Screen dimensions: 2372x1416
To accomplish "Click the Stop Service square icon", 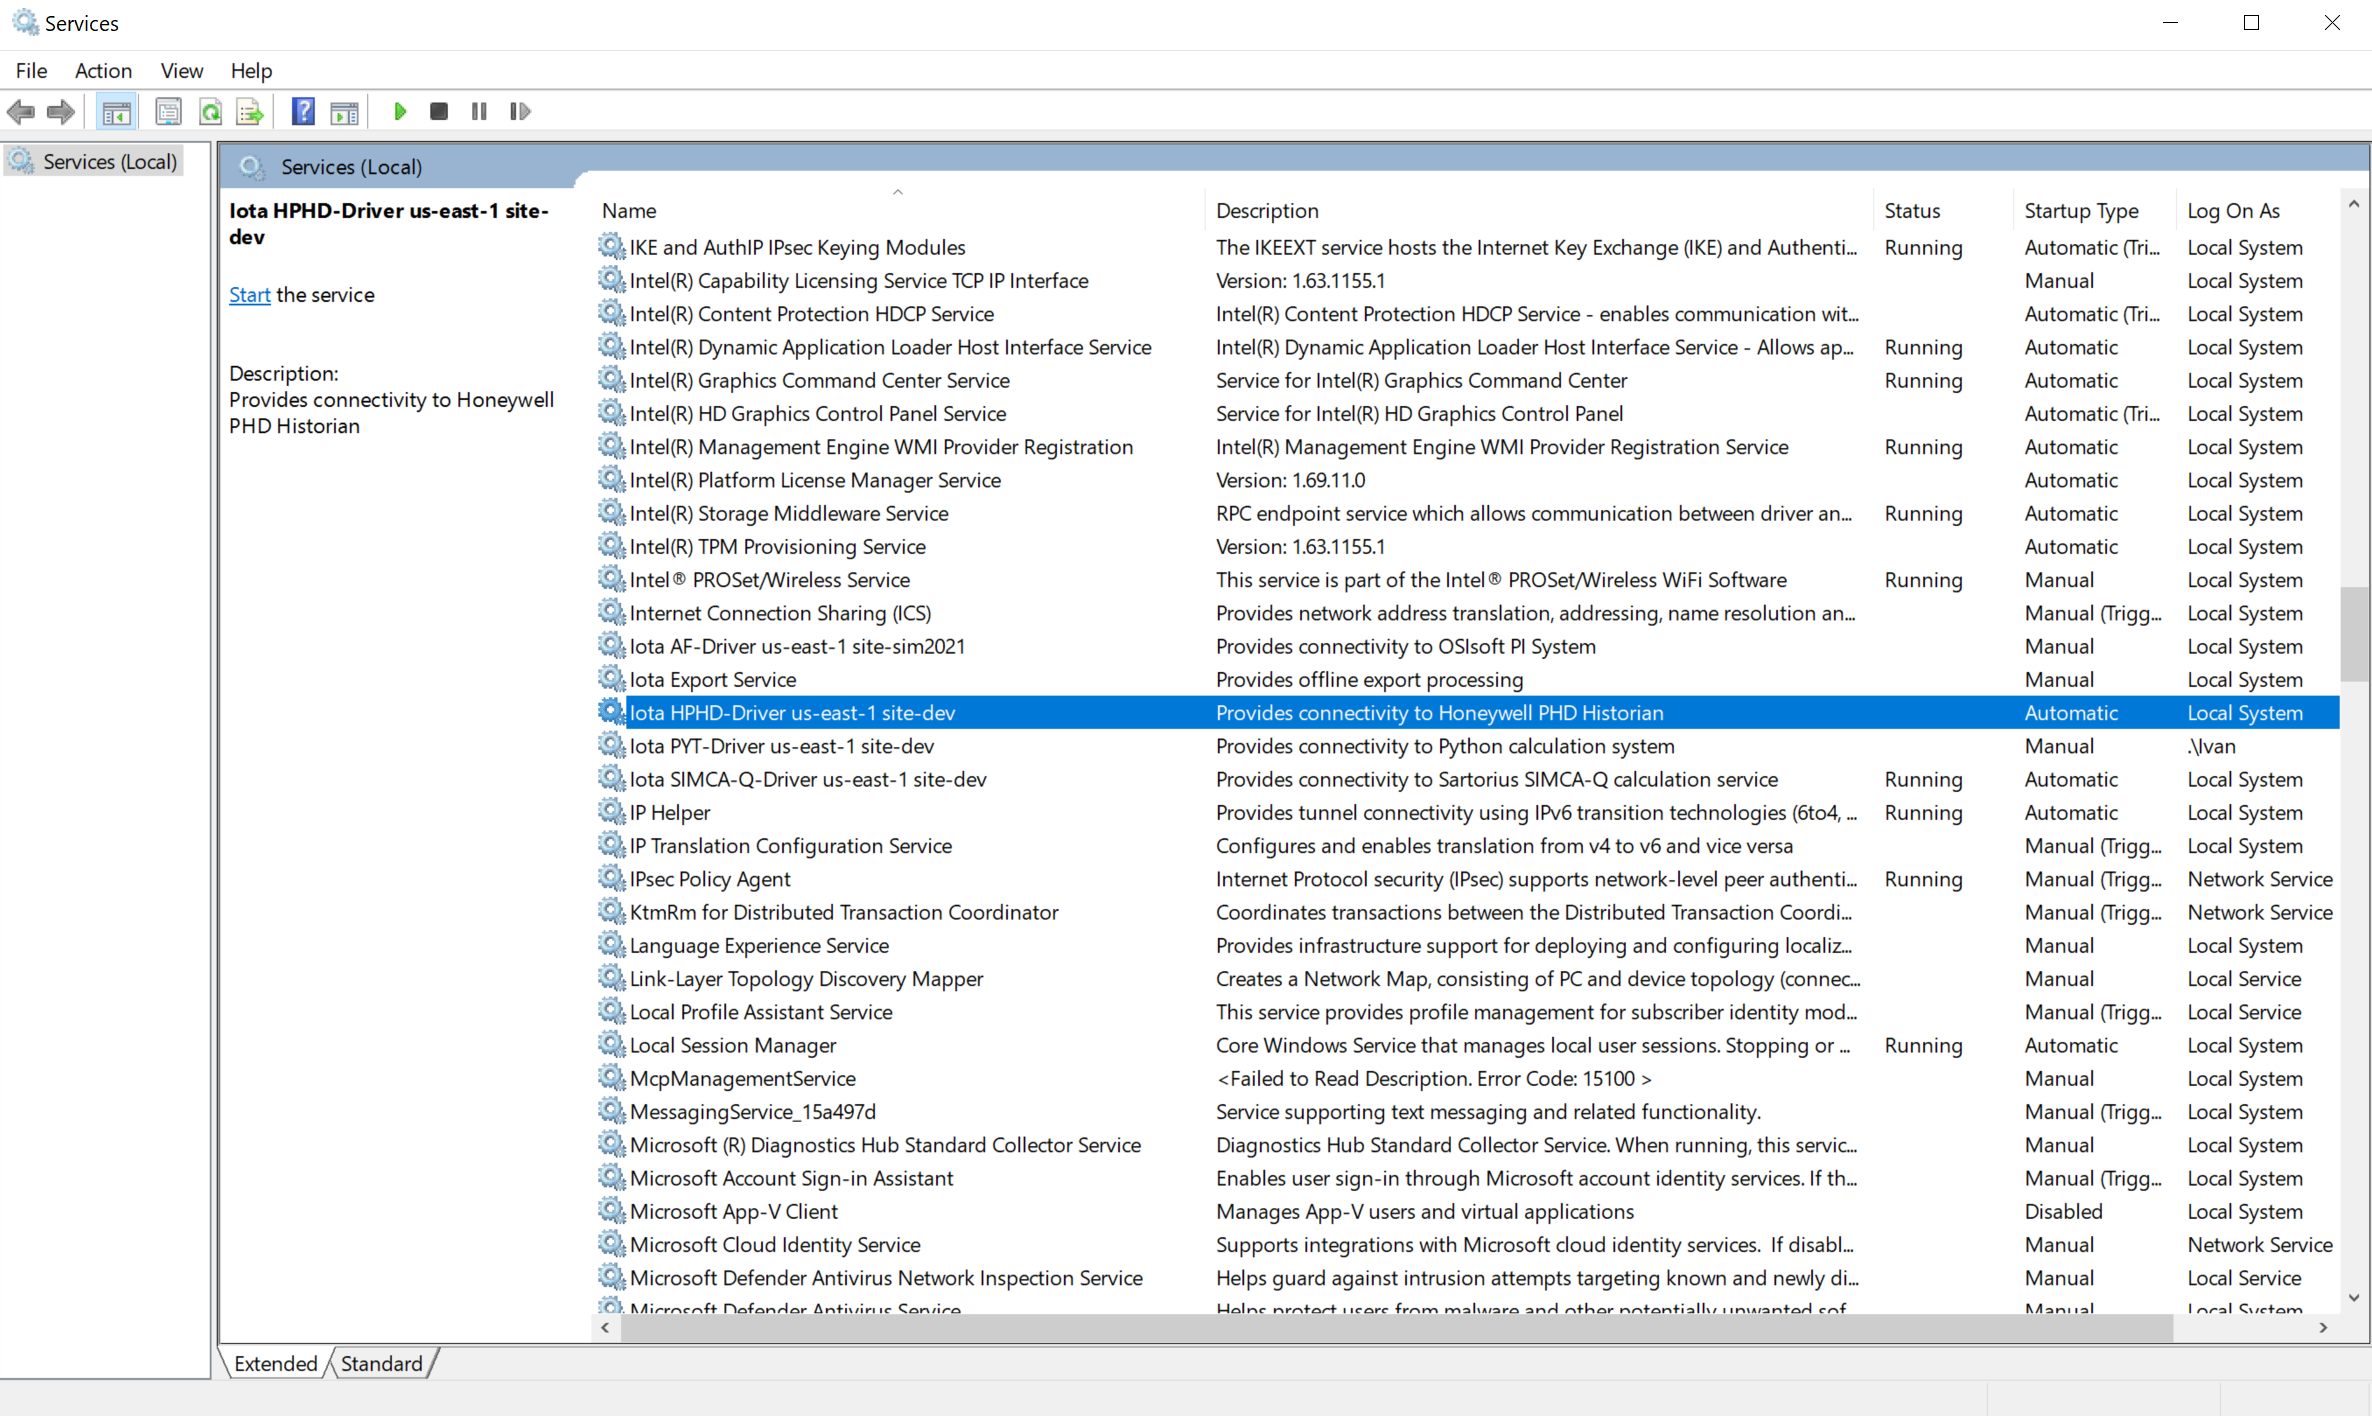I will click(438, 111).
